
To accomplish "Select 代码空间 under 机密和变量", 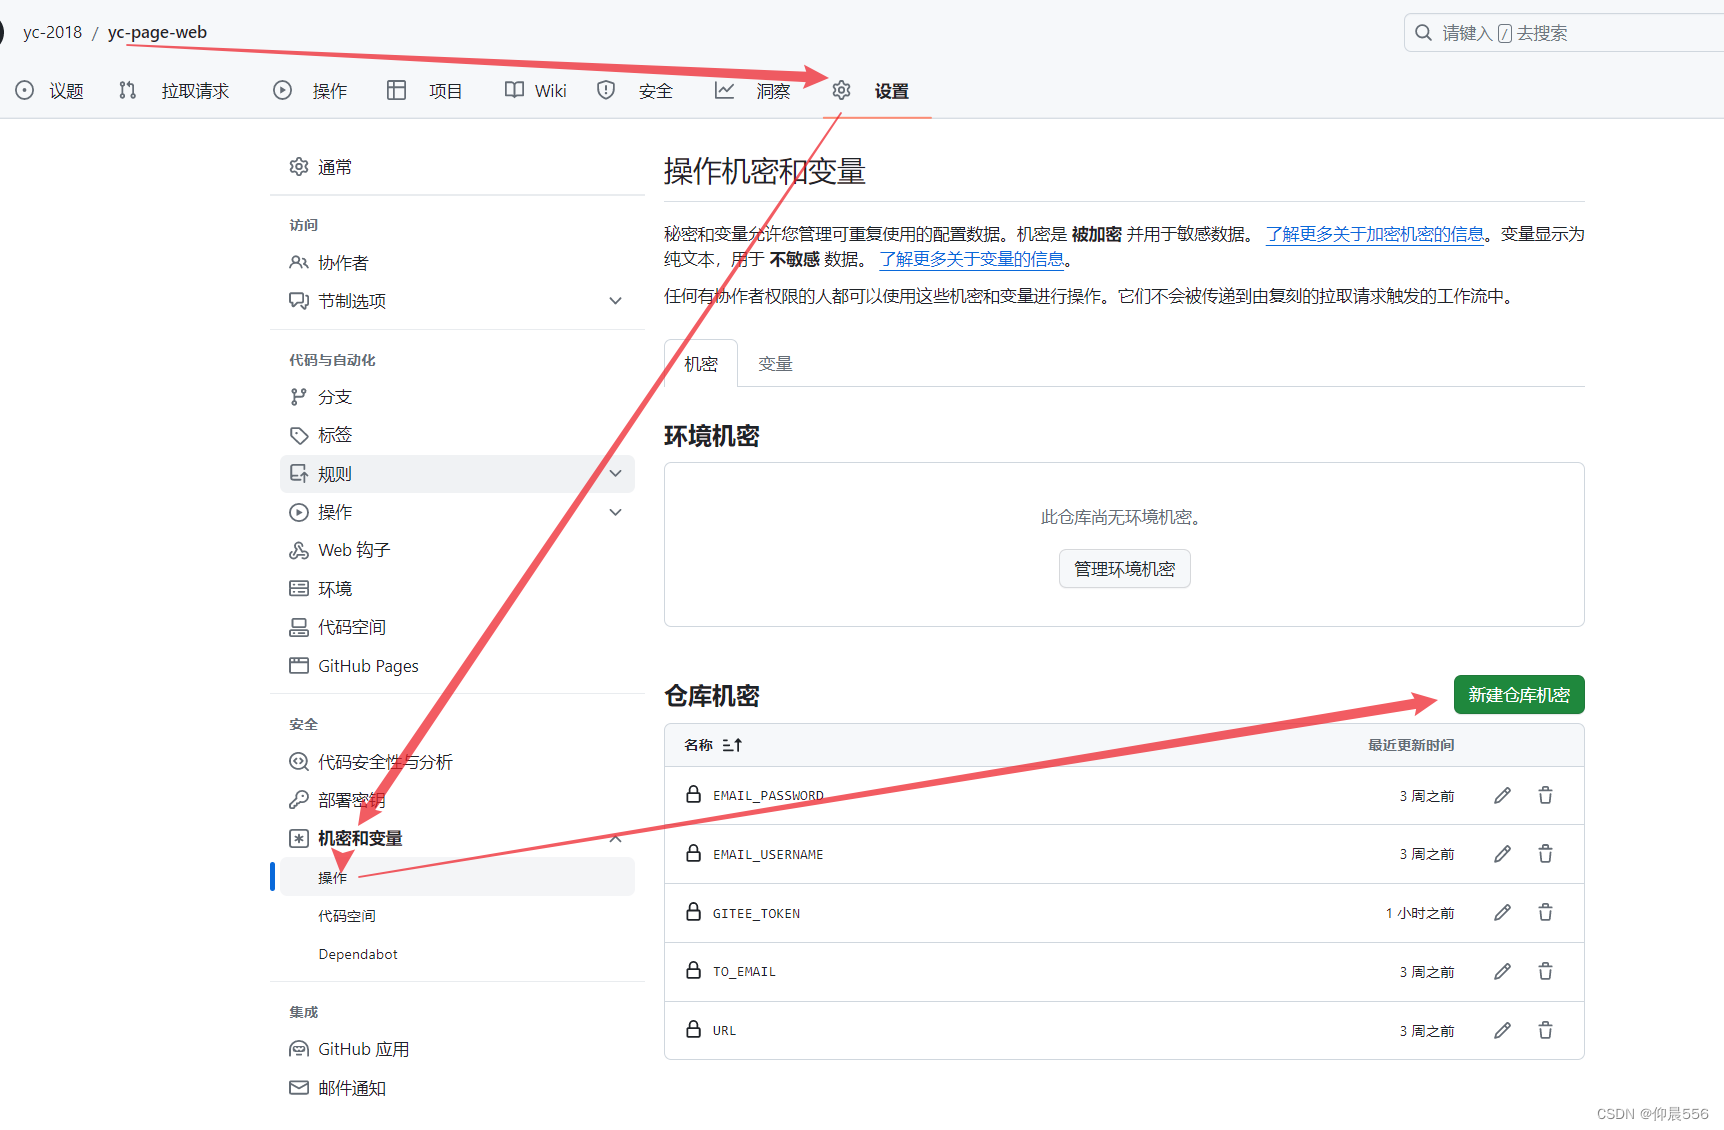I will coord(346,916).
